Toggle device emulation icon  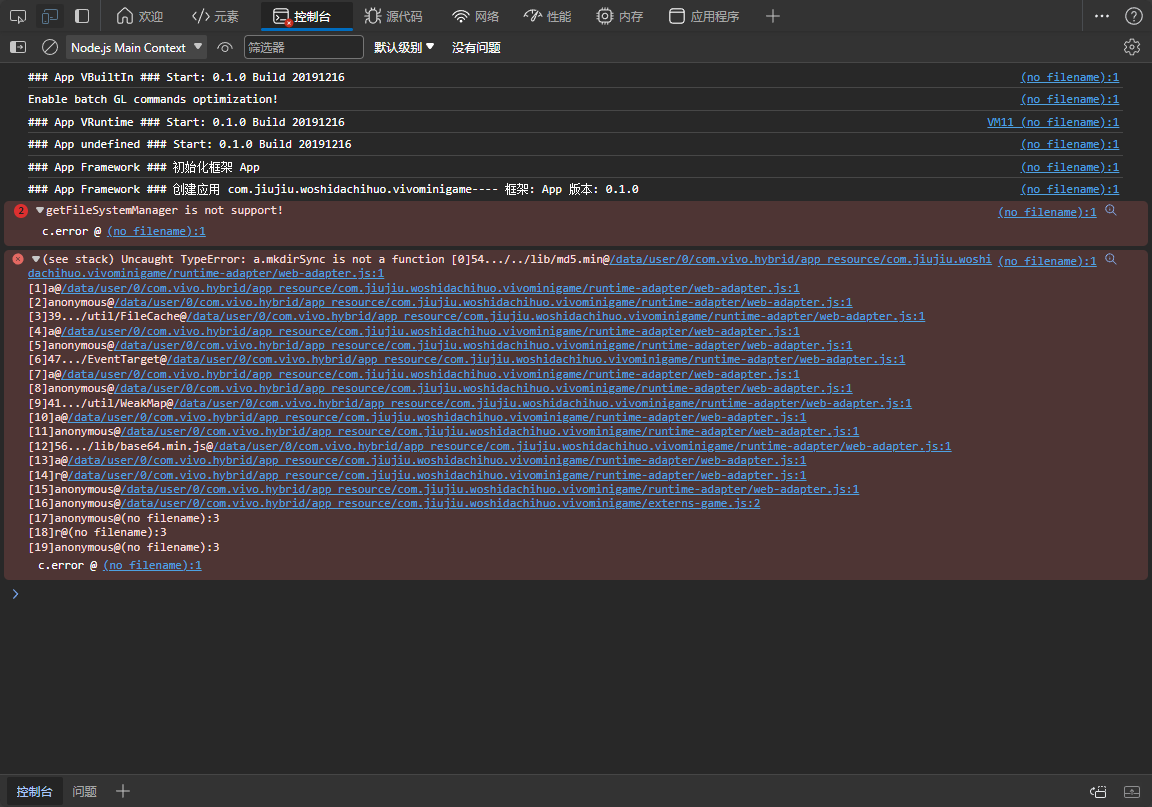tap(50, 16)
